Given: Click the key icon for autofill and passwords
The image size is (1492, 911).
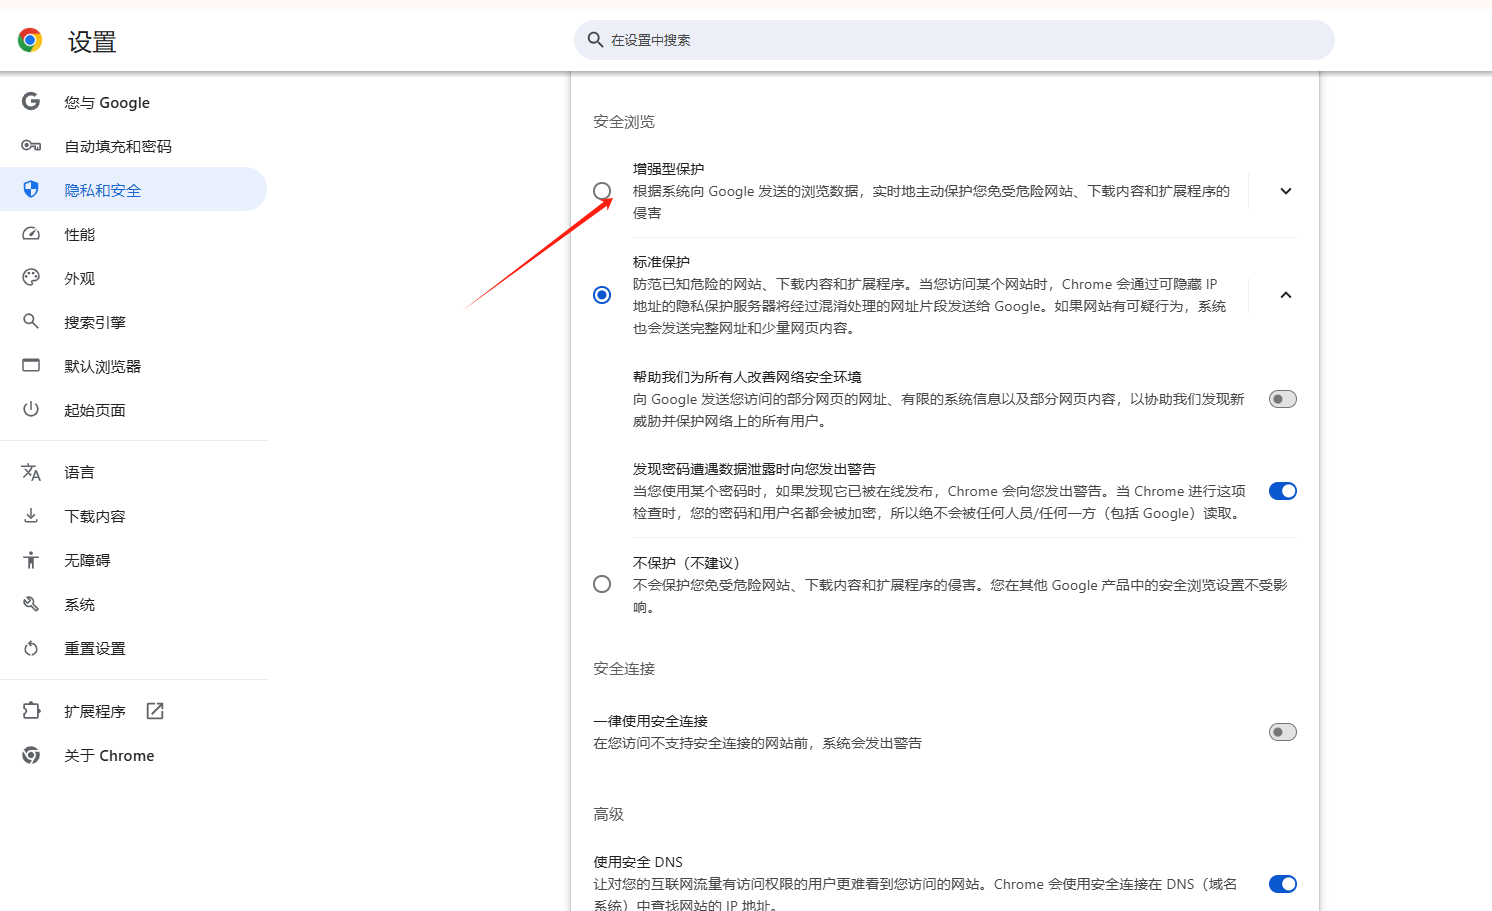Looking at the screenshot, I should 31,146.
